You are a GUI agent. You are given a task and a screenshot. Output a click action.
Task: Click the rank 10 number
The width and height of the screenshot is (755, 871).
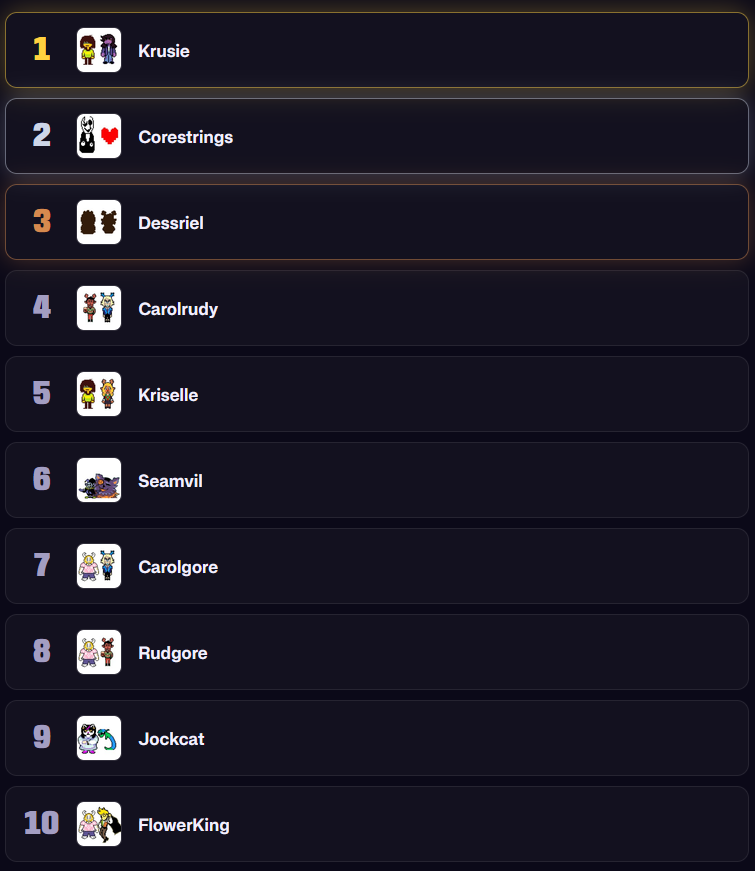[42, 823]
